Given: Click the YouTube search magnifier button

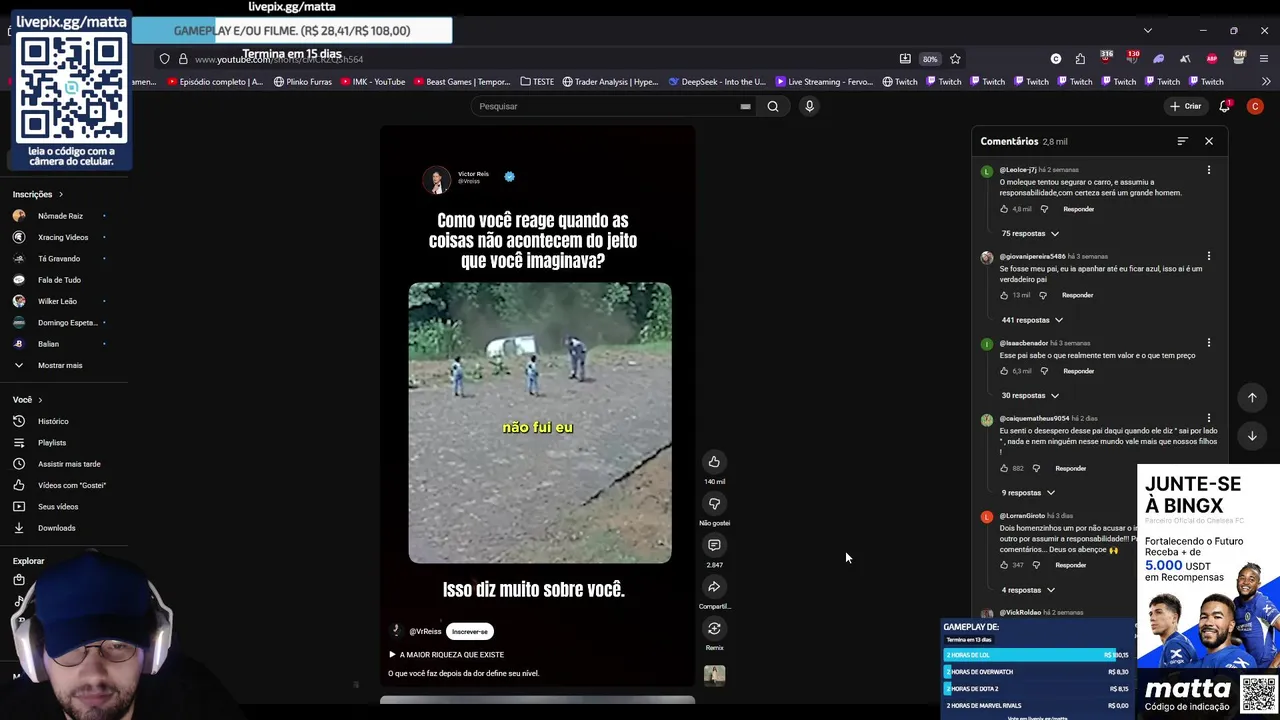Looking at the screenshot, I should tap(773, 106).
